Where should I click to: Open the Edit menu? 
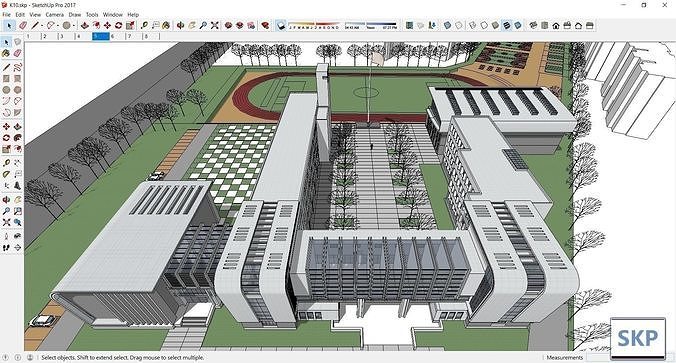pyautogui.click(x=20, y=15)
